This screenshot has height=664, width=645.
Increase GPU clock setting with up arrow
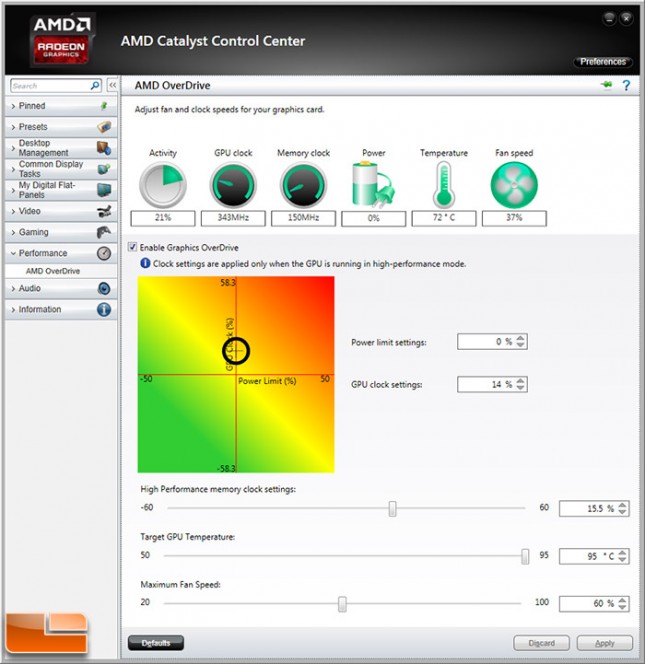(x=520, y=381)
